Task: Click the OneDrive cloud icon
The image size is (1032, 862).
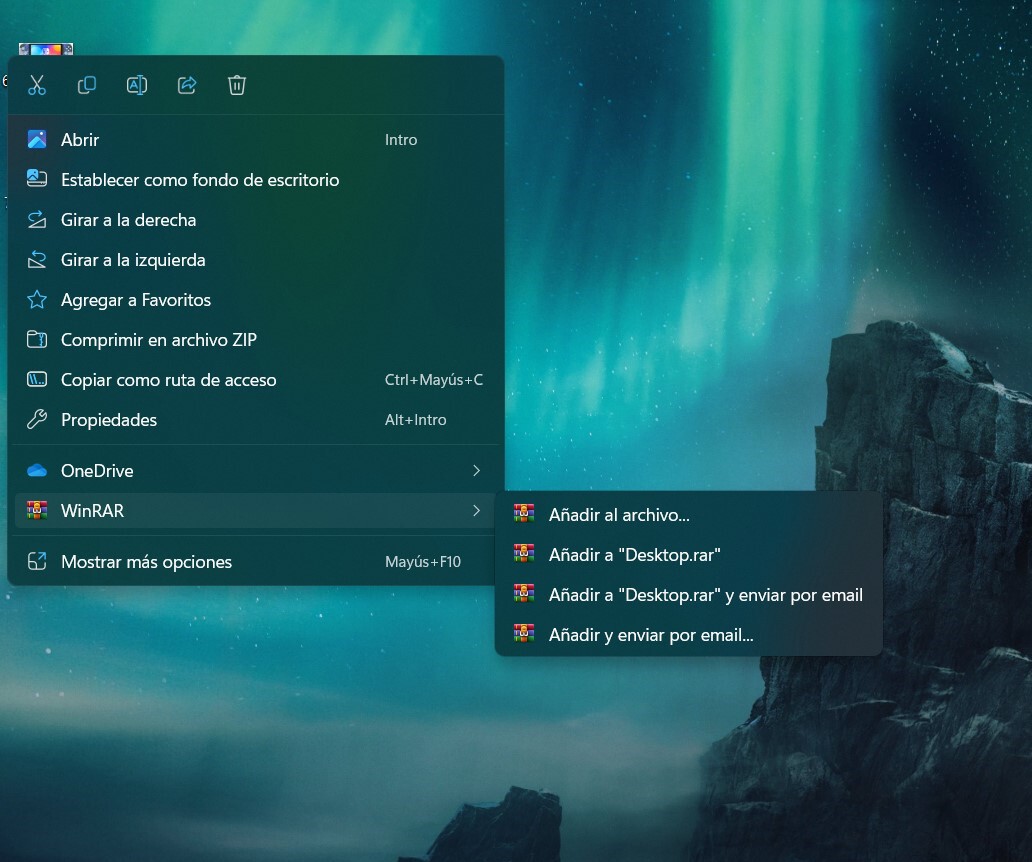Action: click(x=36, y=470)
